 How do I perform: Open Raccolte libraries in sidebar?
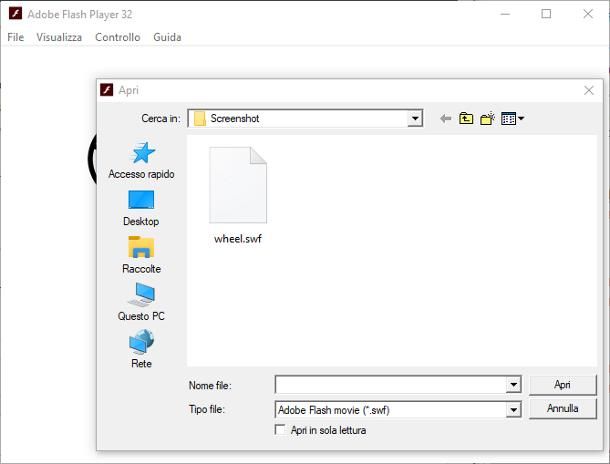pyautogui.click(x=141, y=255)
